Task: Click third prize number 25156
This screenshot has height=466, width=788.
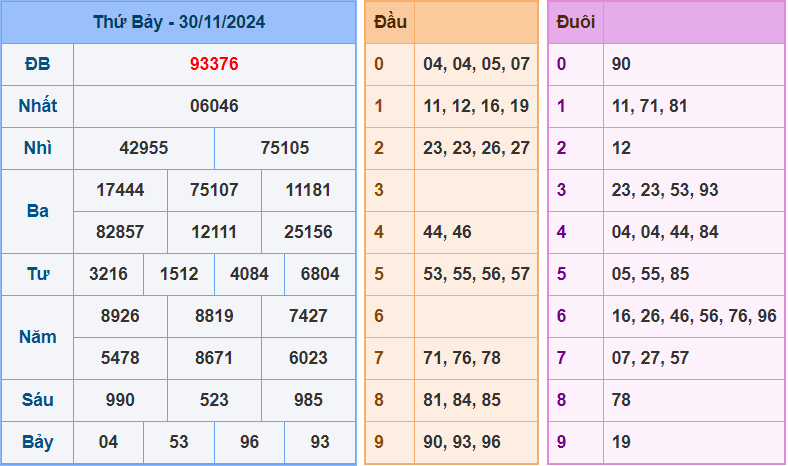Action: click(308, 232)
